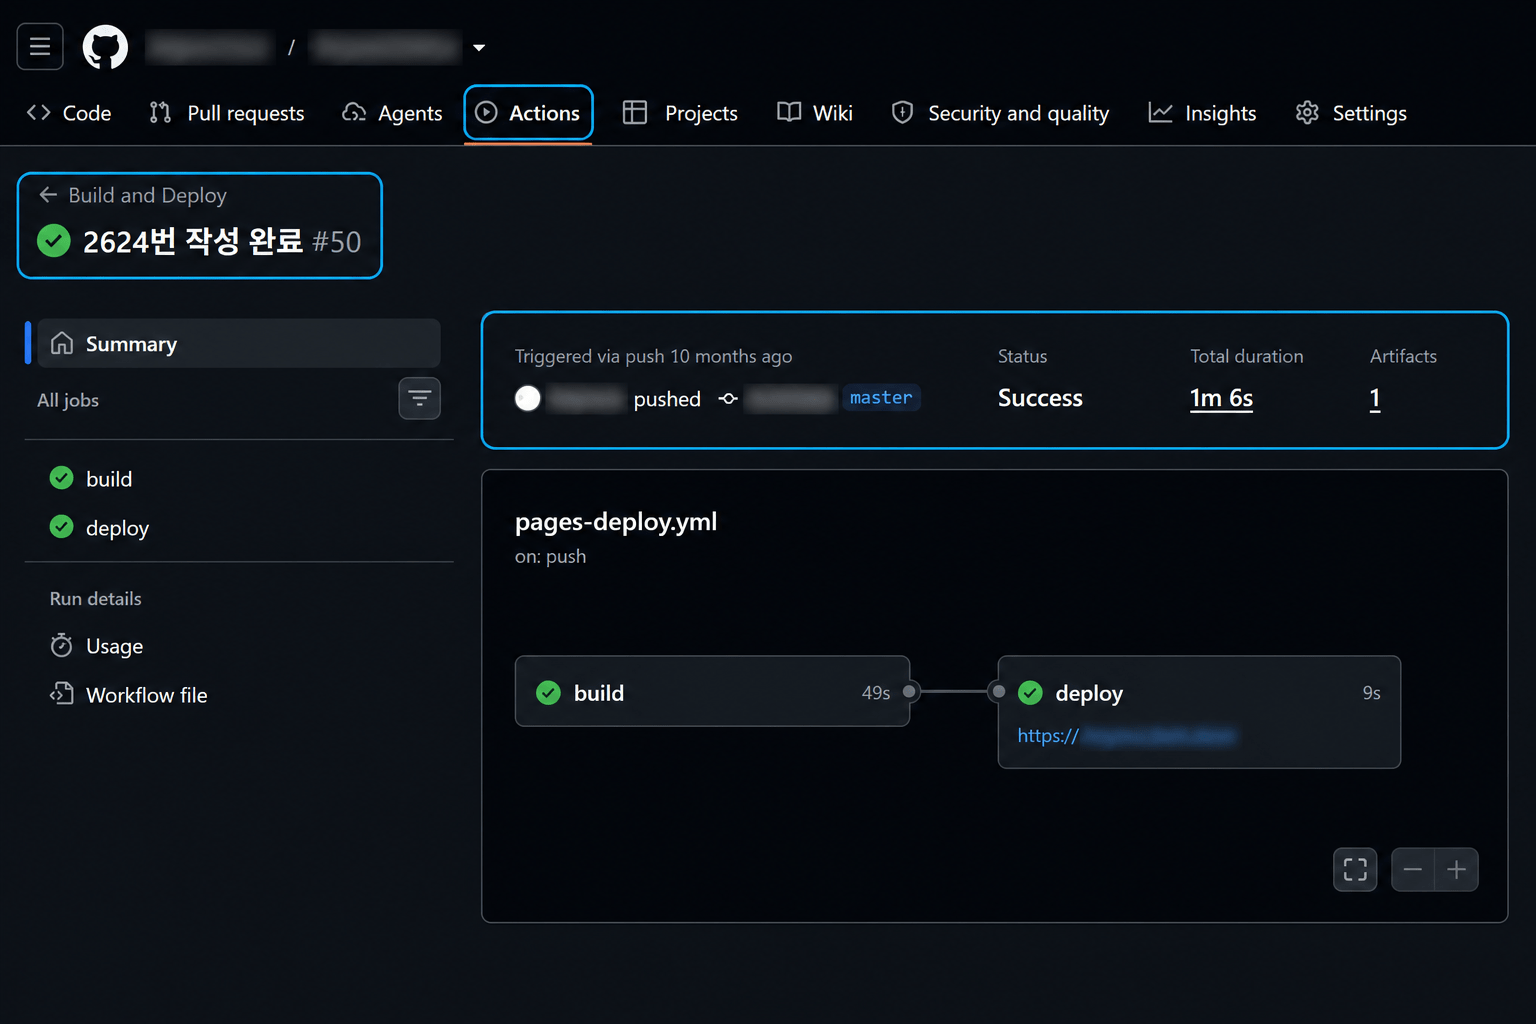Screen dimensions: 1536x1024
Task: View the Insights tab
Action: point(1203,113)
